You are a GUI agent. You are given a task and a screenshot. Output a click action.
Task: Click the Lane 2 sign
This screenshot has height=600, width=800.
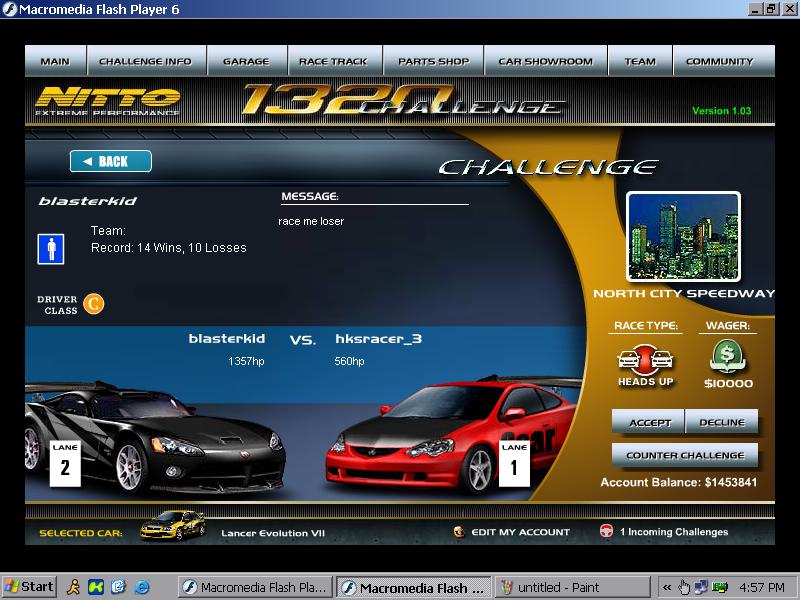[x=65, y=463]
